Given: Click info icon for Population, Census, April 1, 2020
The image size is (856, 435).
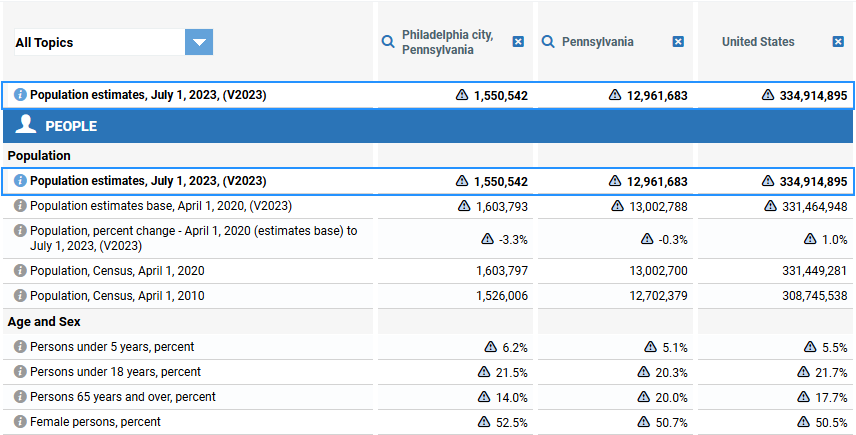Looking at the screenshot, I should (20, 271).
